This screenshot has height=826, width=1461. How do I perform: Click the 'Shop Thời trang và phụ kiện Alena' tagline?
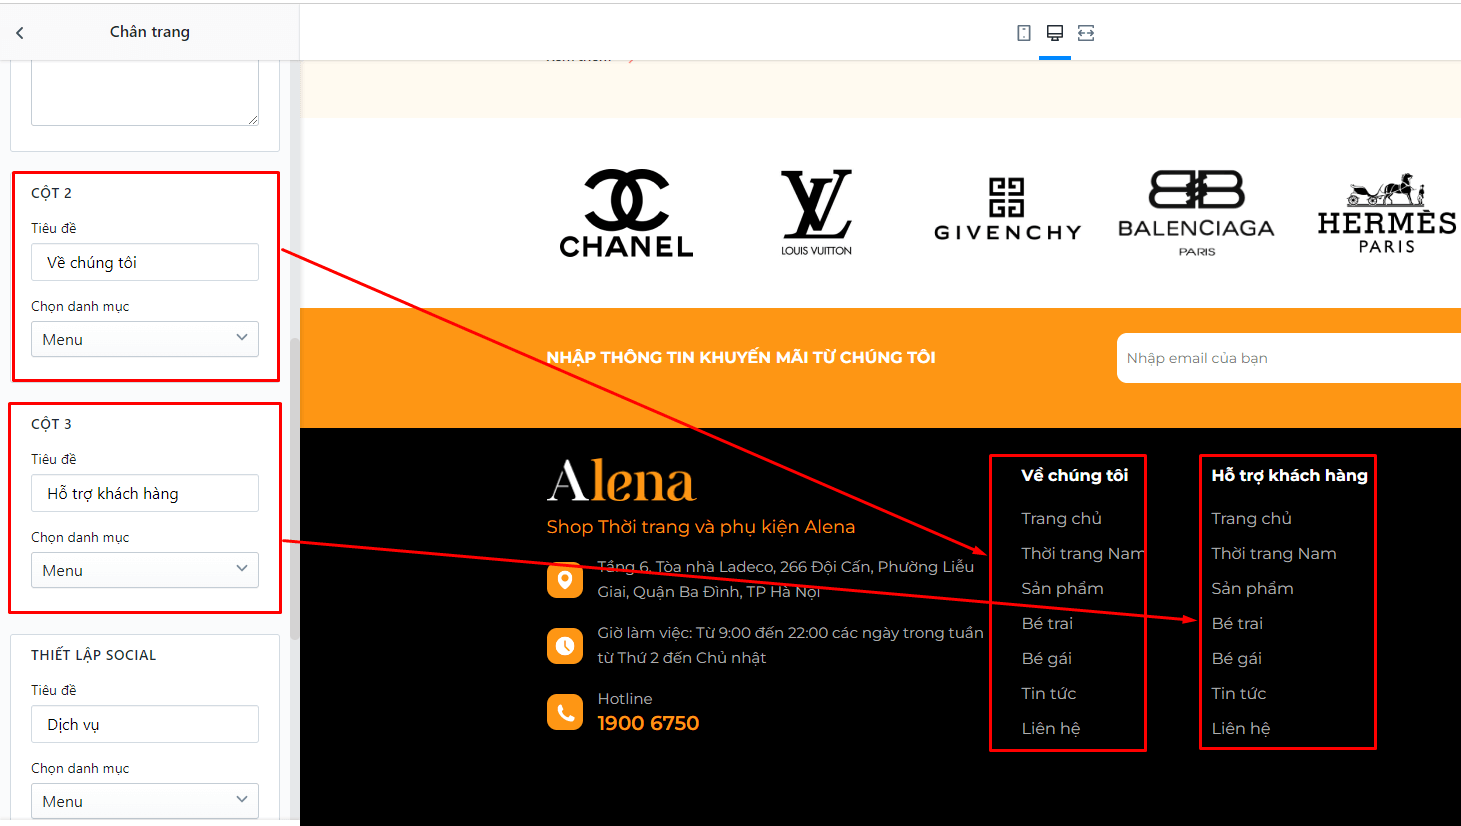coord(701,527)
